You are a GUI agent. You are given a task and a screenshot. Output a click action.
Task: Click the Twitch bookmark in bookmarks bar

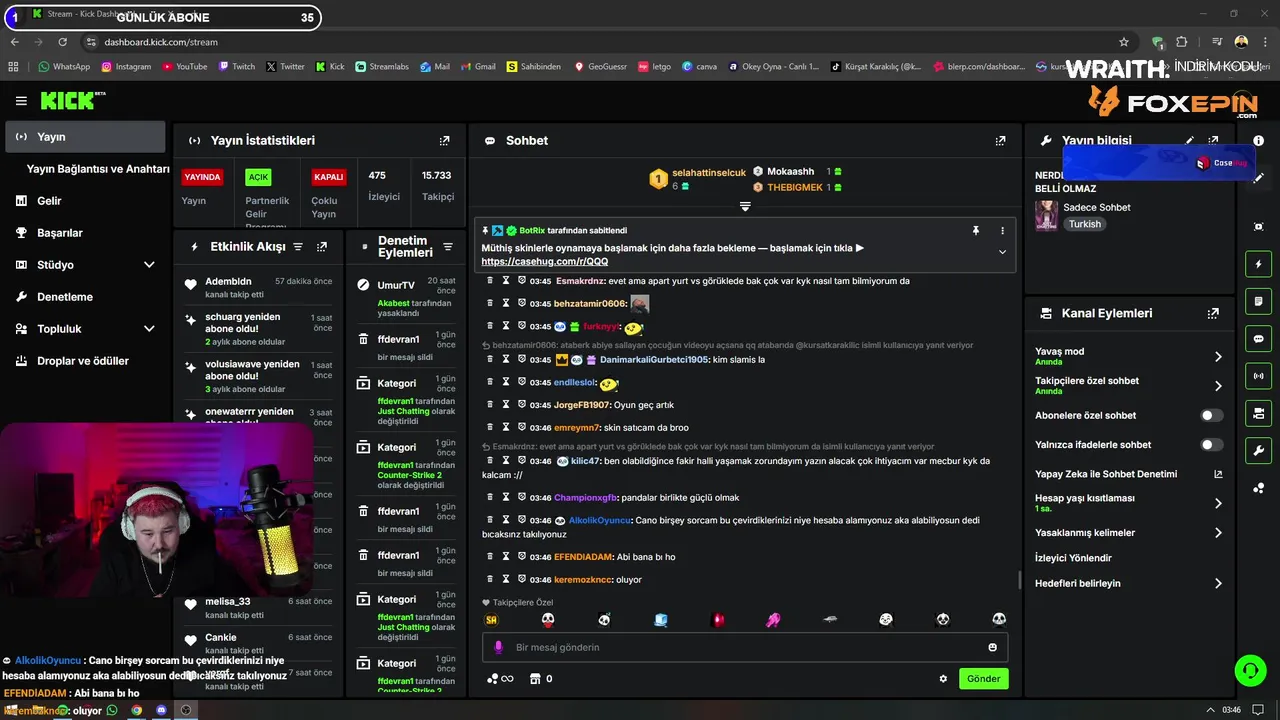coord(236,67)
